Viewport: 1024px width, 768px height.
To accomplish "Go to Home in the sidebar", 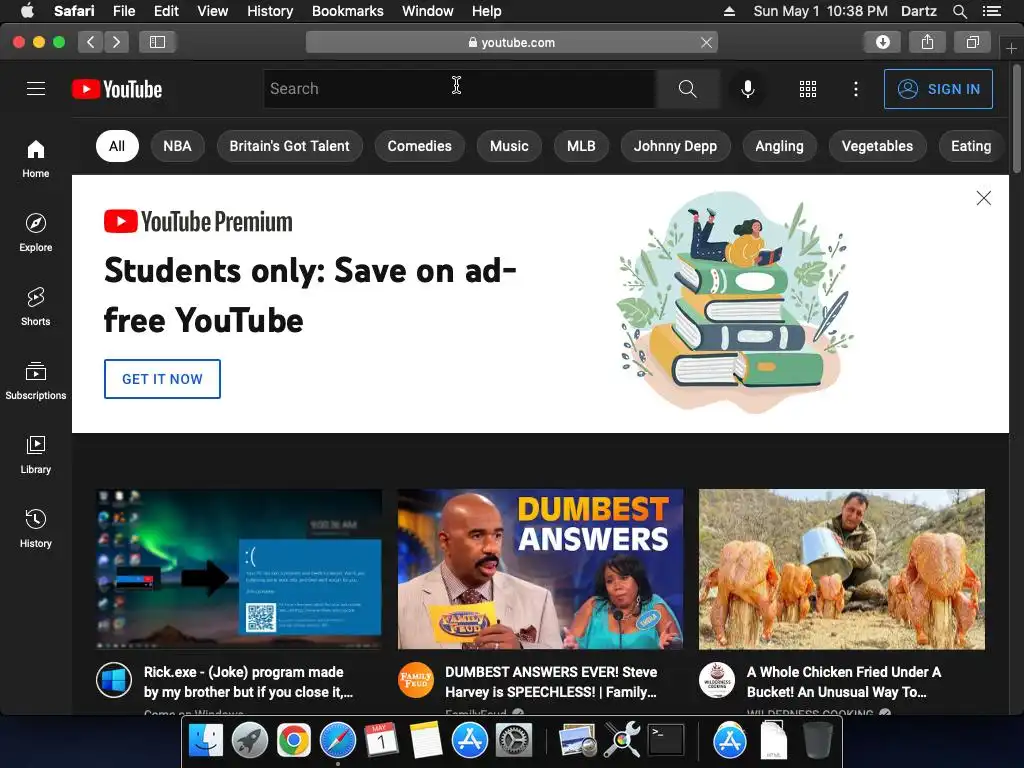I will (36, 159).
